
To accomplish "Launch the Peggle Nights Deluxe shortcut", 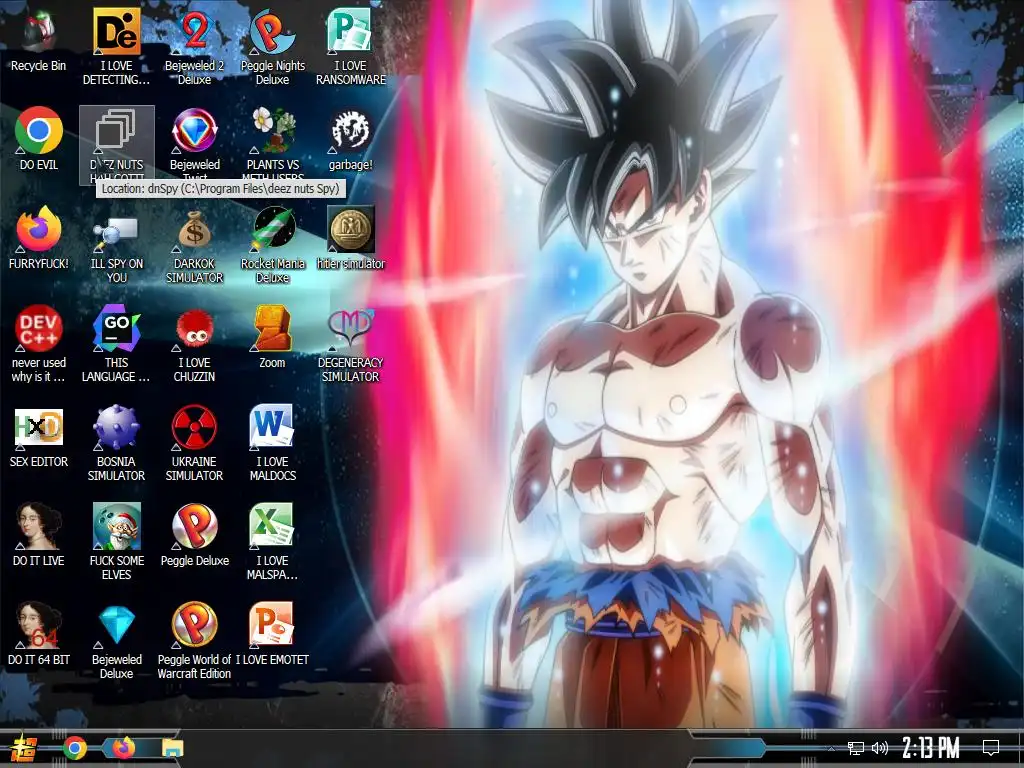I will pyautogui.click(x=272, y=46).
